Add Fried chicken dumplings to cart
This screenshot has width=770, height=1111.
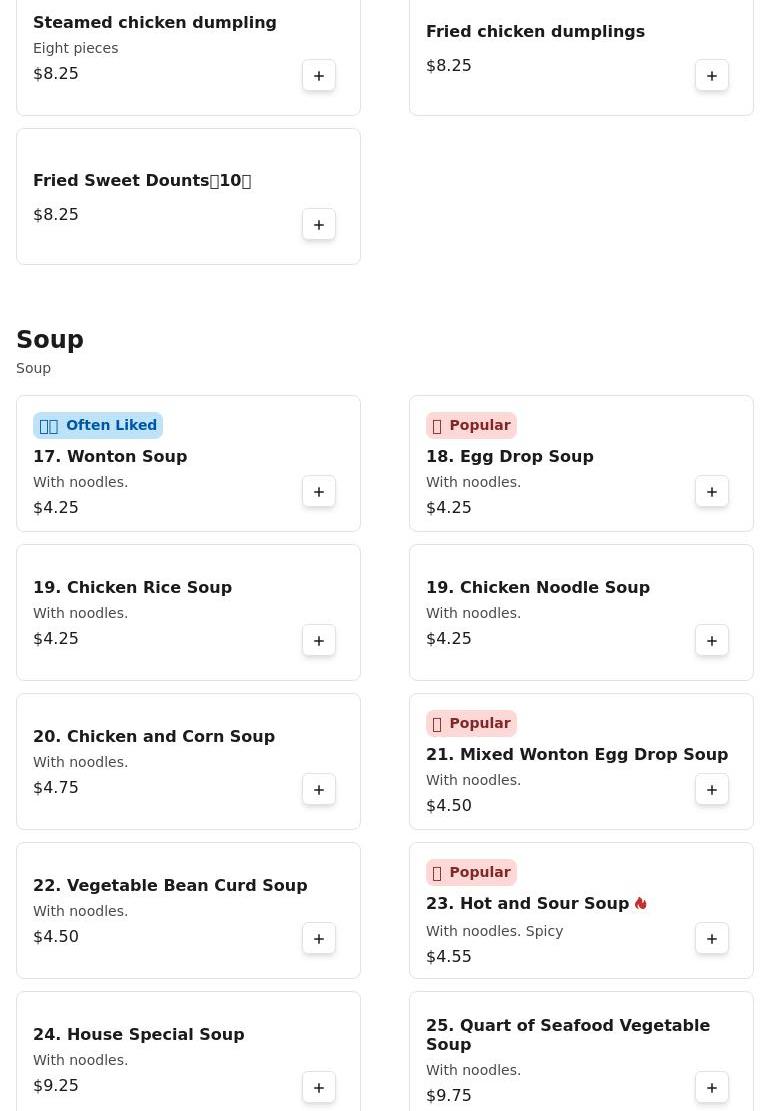coord(712,76)
